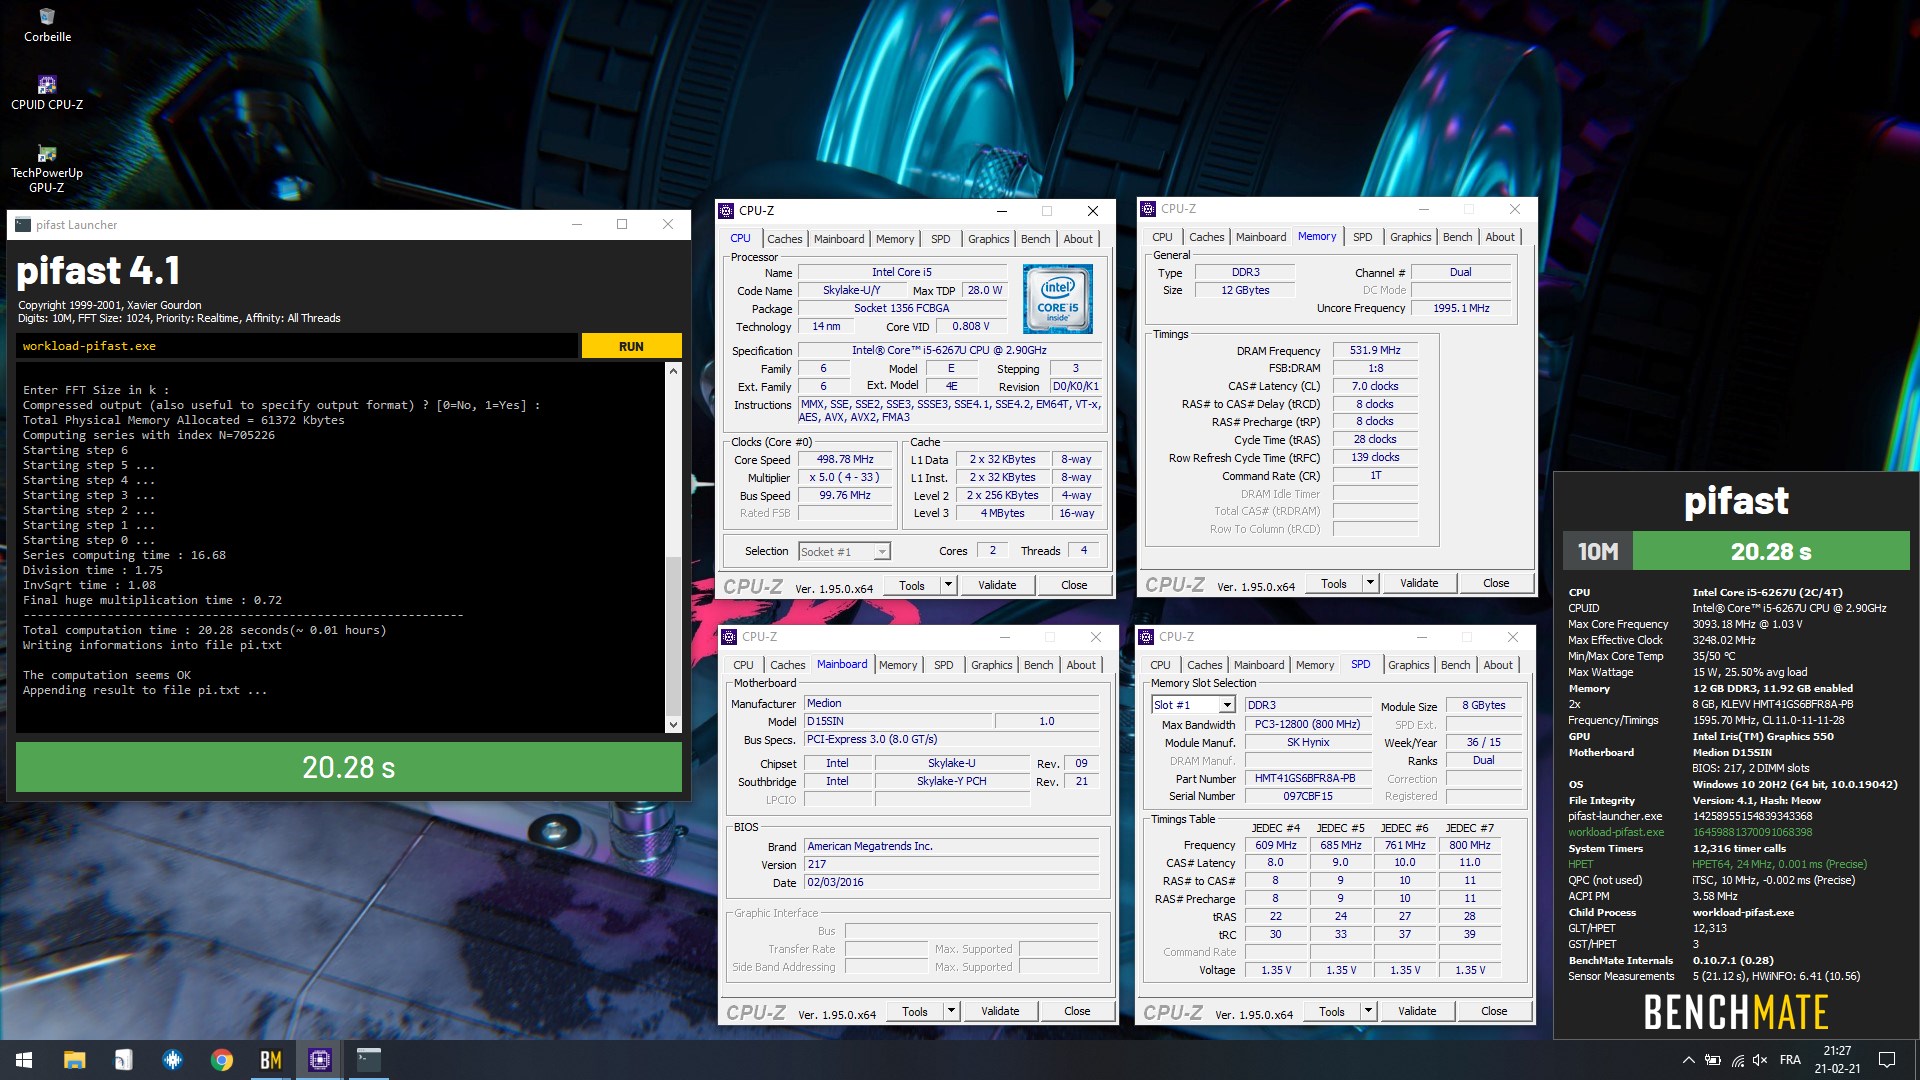Click the Part Number HMT41GS6BFR8A-PB field

pyautogui.click(x=1307, y=778)
